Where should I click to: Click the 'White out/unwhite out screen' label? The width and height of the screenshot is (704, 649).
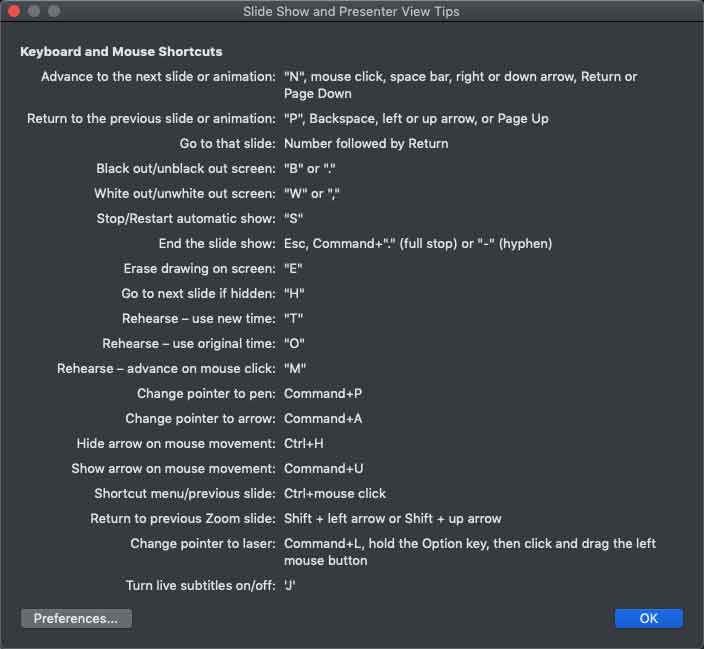tap(184, 193)
